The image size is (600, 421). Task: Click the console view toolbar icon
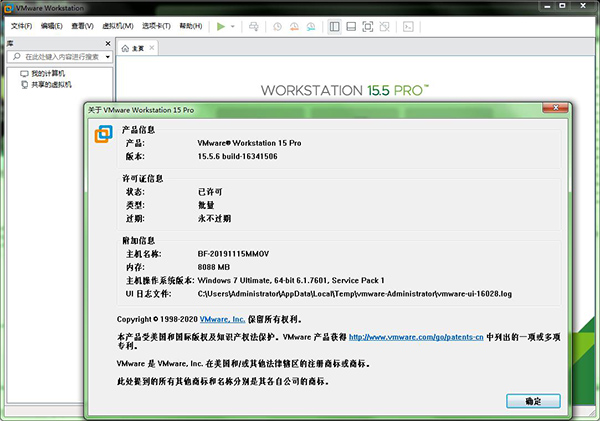[408, 26]
